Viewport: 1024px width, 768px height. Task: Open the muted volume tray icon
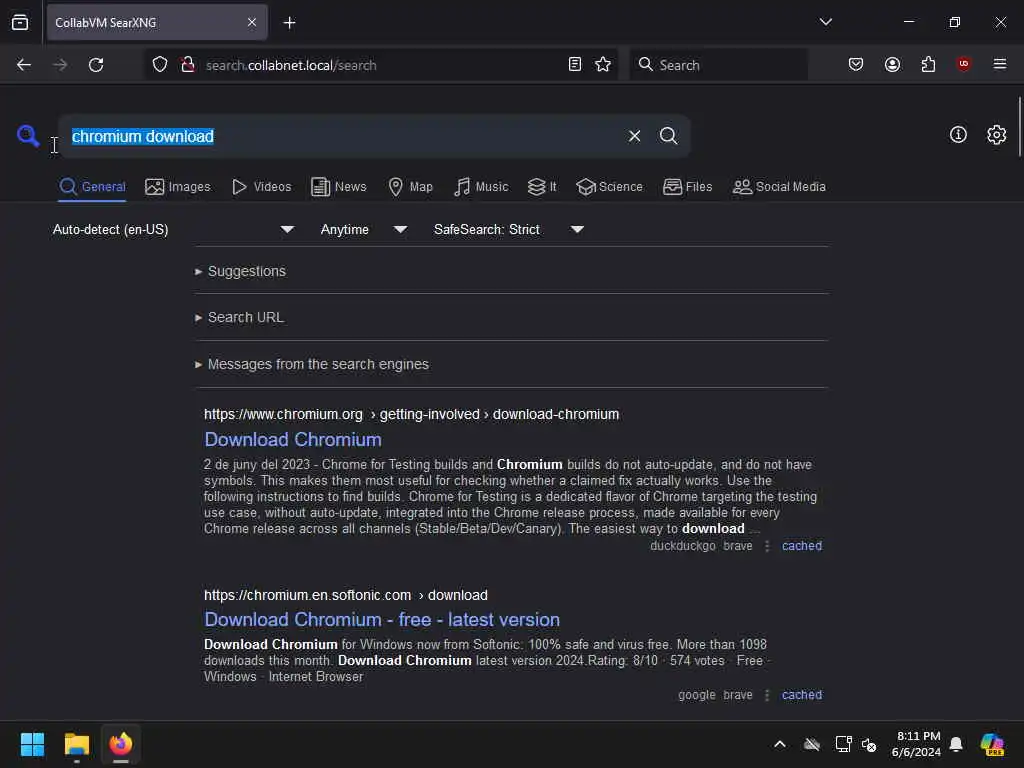pyautogui.click(x=869, y=744)
